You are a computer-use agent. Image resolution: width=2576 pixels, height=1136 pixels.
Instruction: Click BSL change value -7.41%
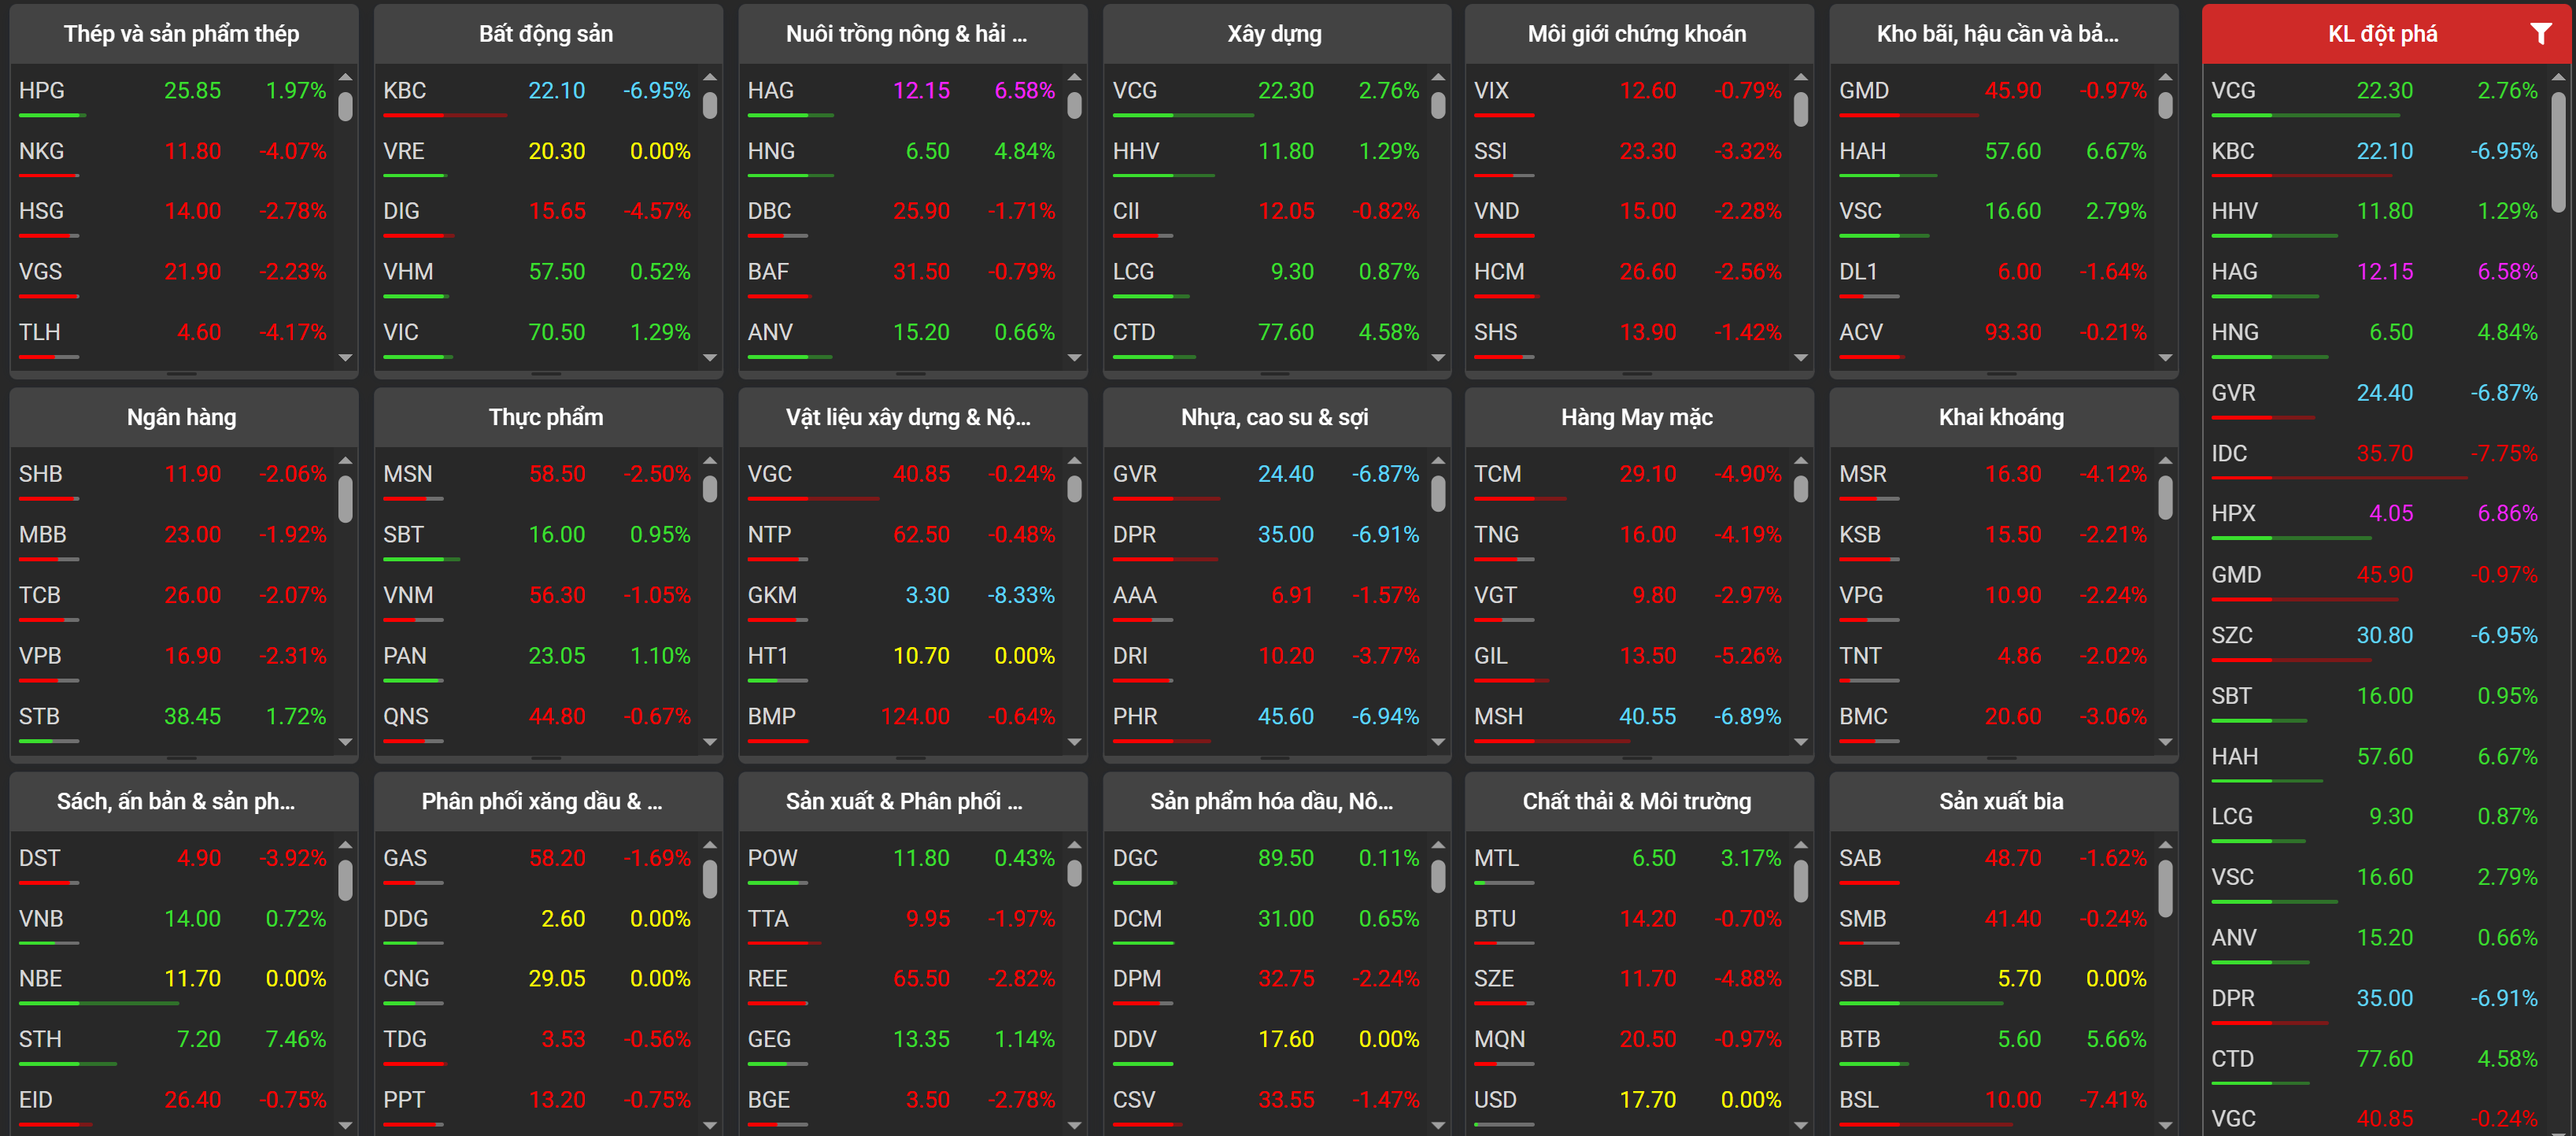tap(2113, 1100)
